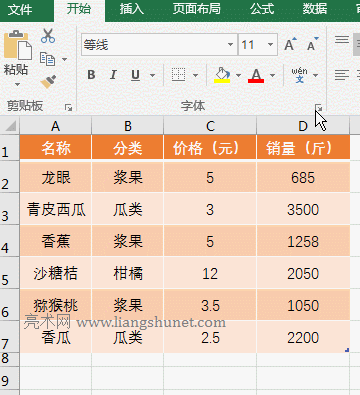Click the 价格（元） header cell

(210, 148)
